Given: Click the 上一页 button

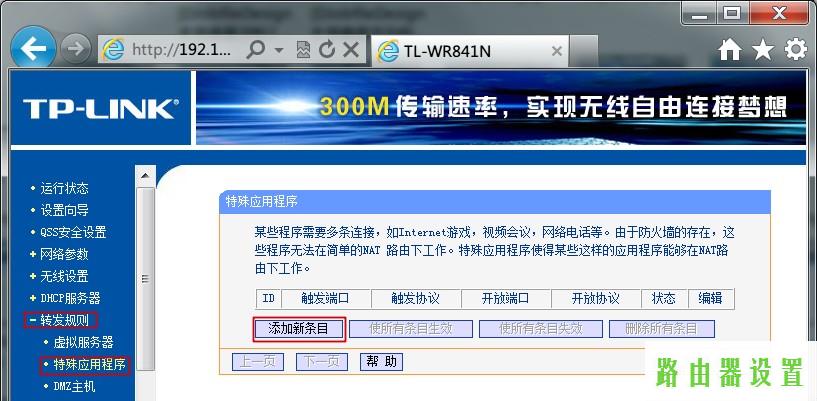Looking at the screenshot, I should (257, 362).
